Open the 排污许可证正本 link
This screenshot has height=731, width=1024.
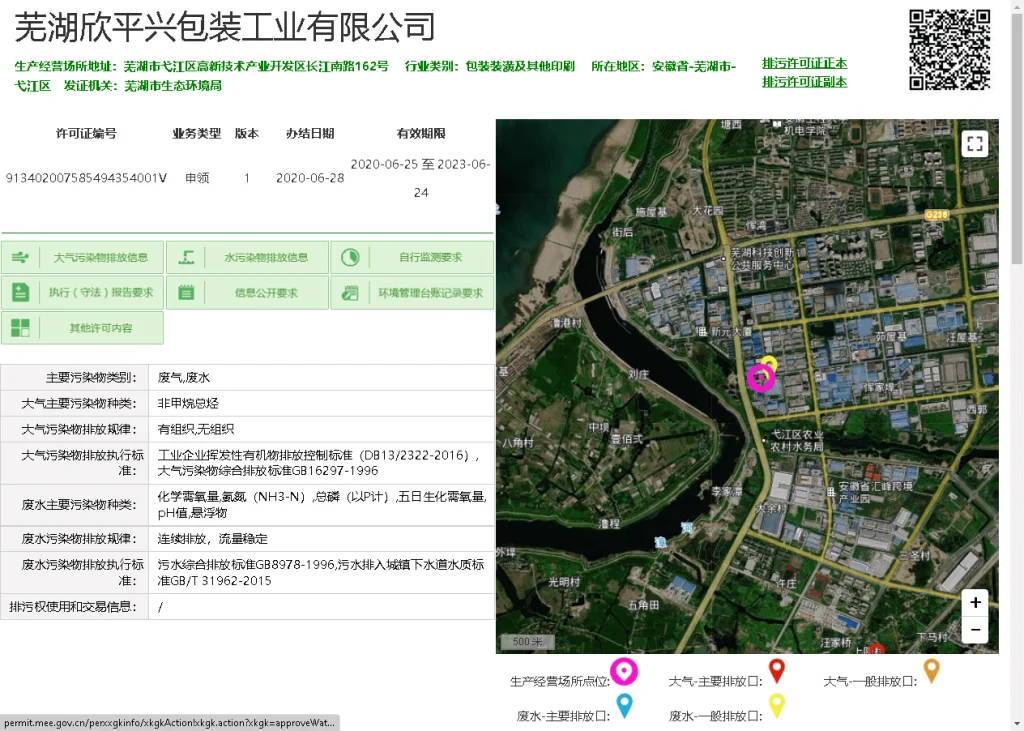point(805,63)
